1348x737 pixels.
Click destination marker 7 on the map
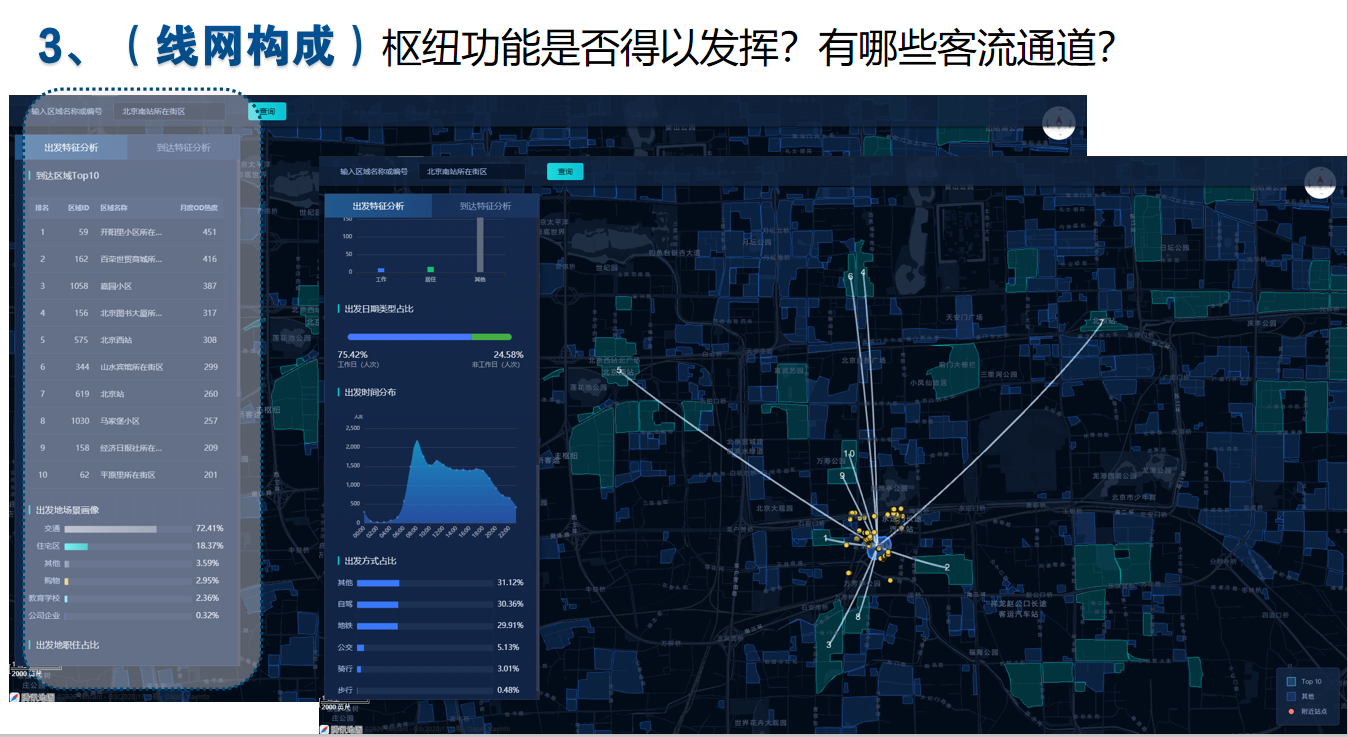[1100, 322]
